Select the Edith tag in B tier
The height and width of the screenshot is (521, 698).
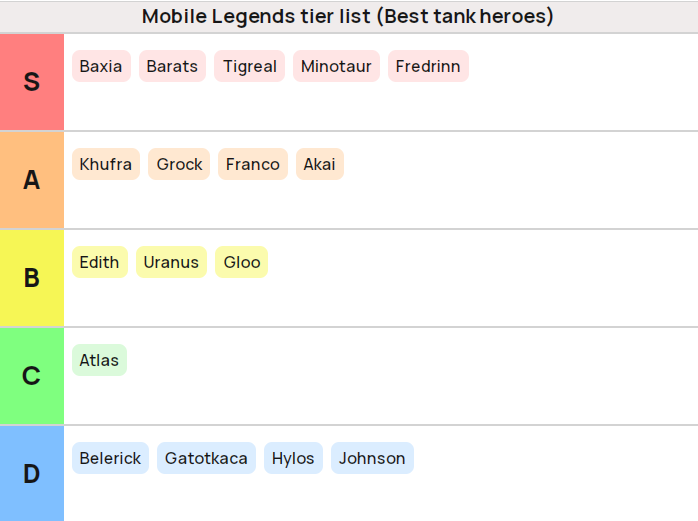100,262
